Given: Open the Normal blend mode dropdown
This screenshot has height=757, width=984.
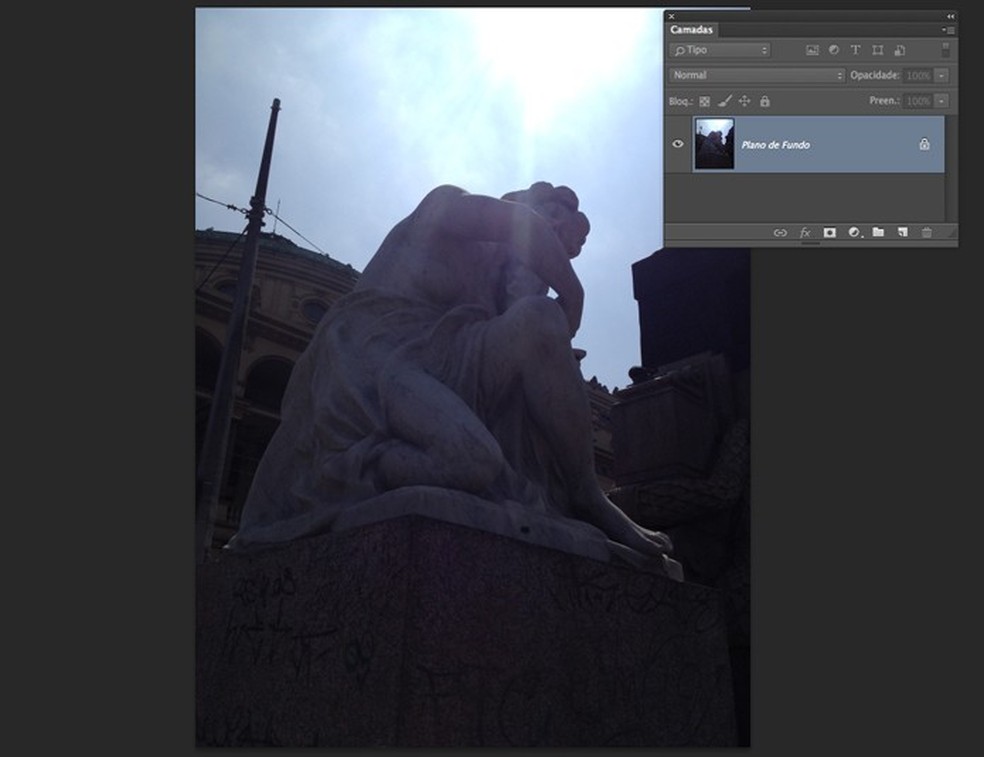Looking at the screenshot, I should click(757, 75).
